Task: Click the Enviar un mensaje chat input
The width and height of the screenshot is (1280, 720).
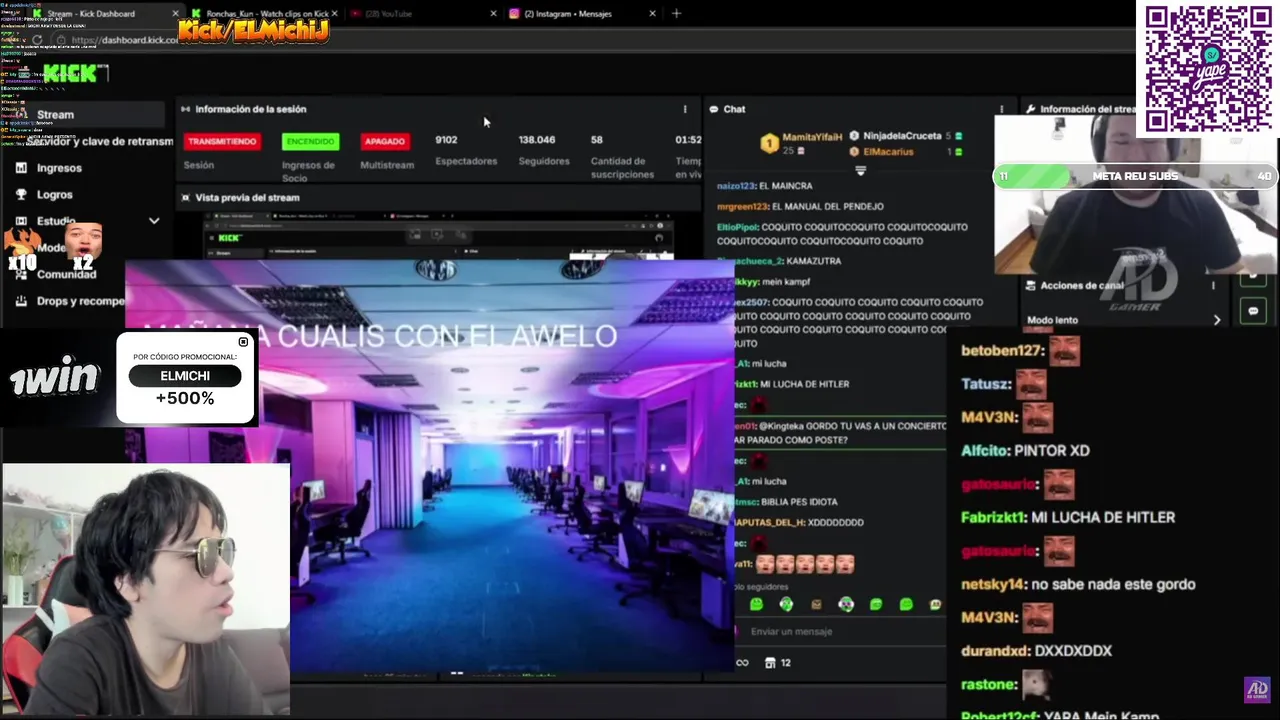Action: [x=840, y=631]
